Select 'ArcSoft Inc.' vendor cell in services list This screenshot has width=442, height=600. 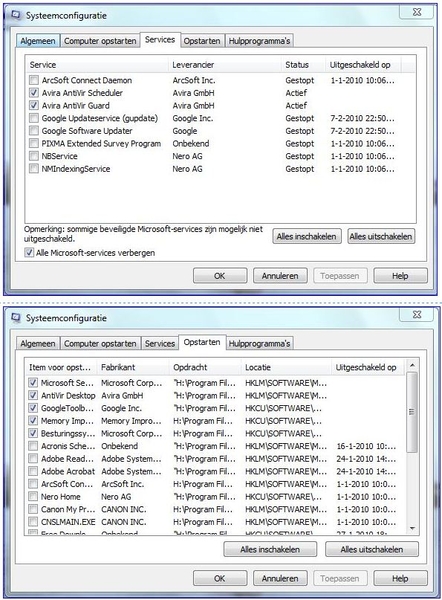(194, 80)
